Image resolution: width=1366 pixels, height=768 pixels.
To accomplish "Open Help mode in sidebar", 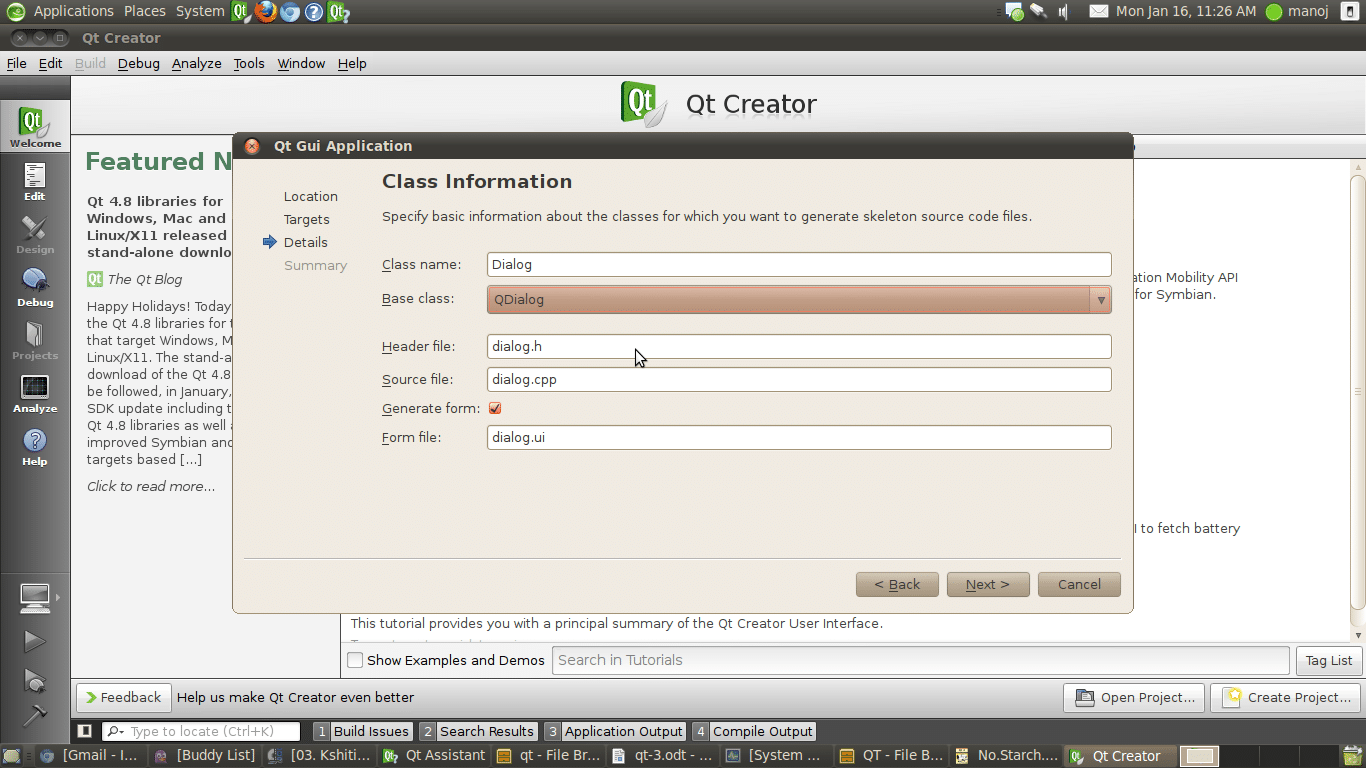I will click(35, 446).
